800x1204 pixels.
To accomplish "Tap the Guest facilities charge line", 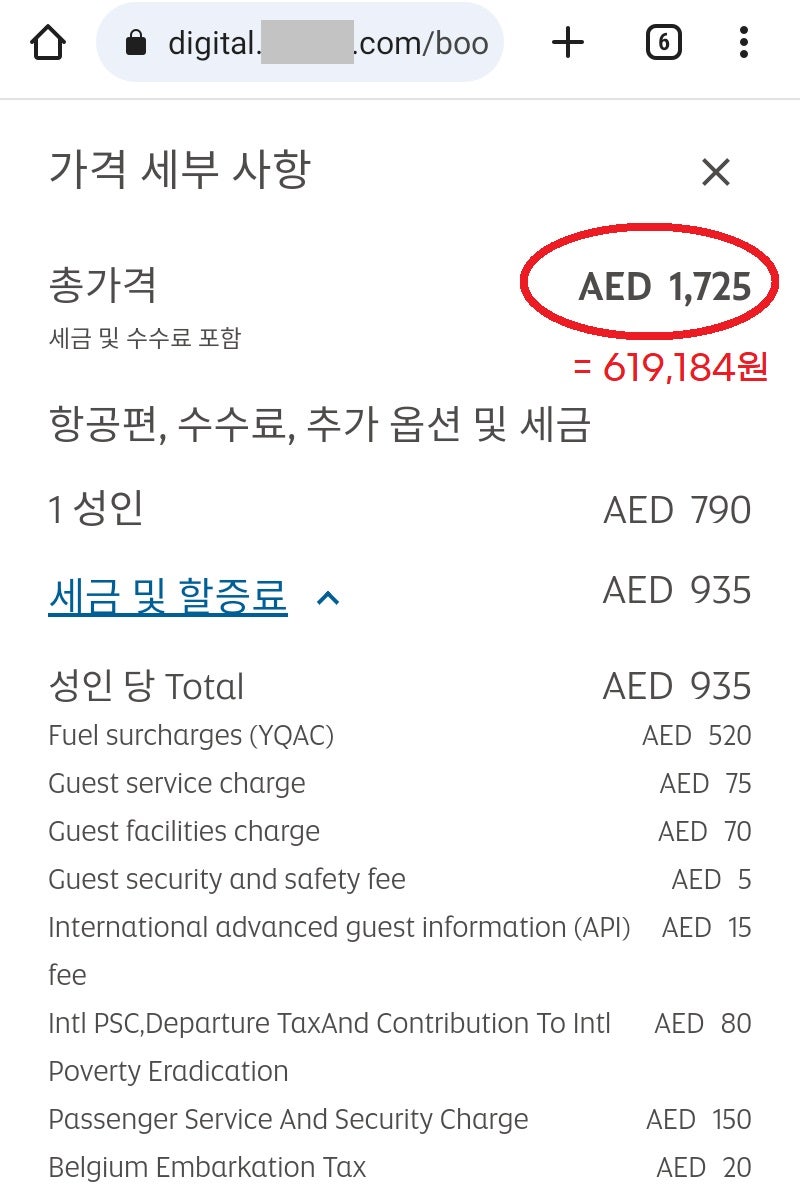I will [184, 832].
